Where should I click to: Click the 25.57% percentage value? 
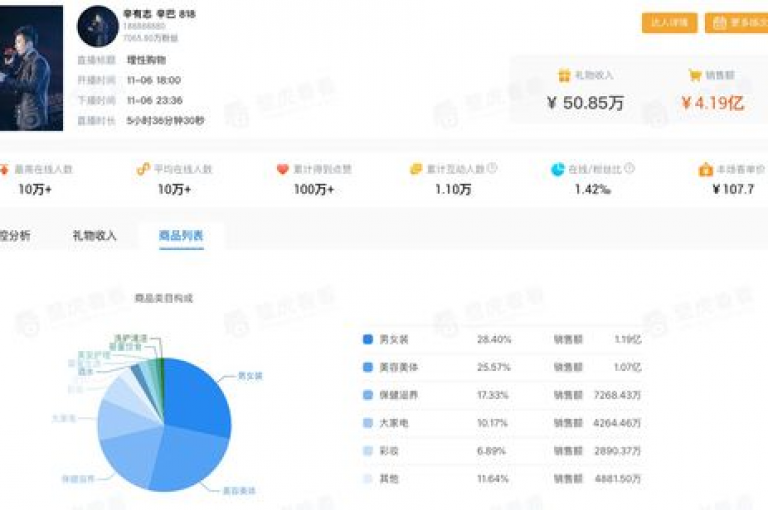(494, 367)
